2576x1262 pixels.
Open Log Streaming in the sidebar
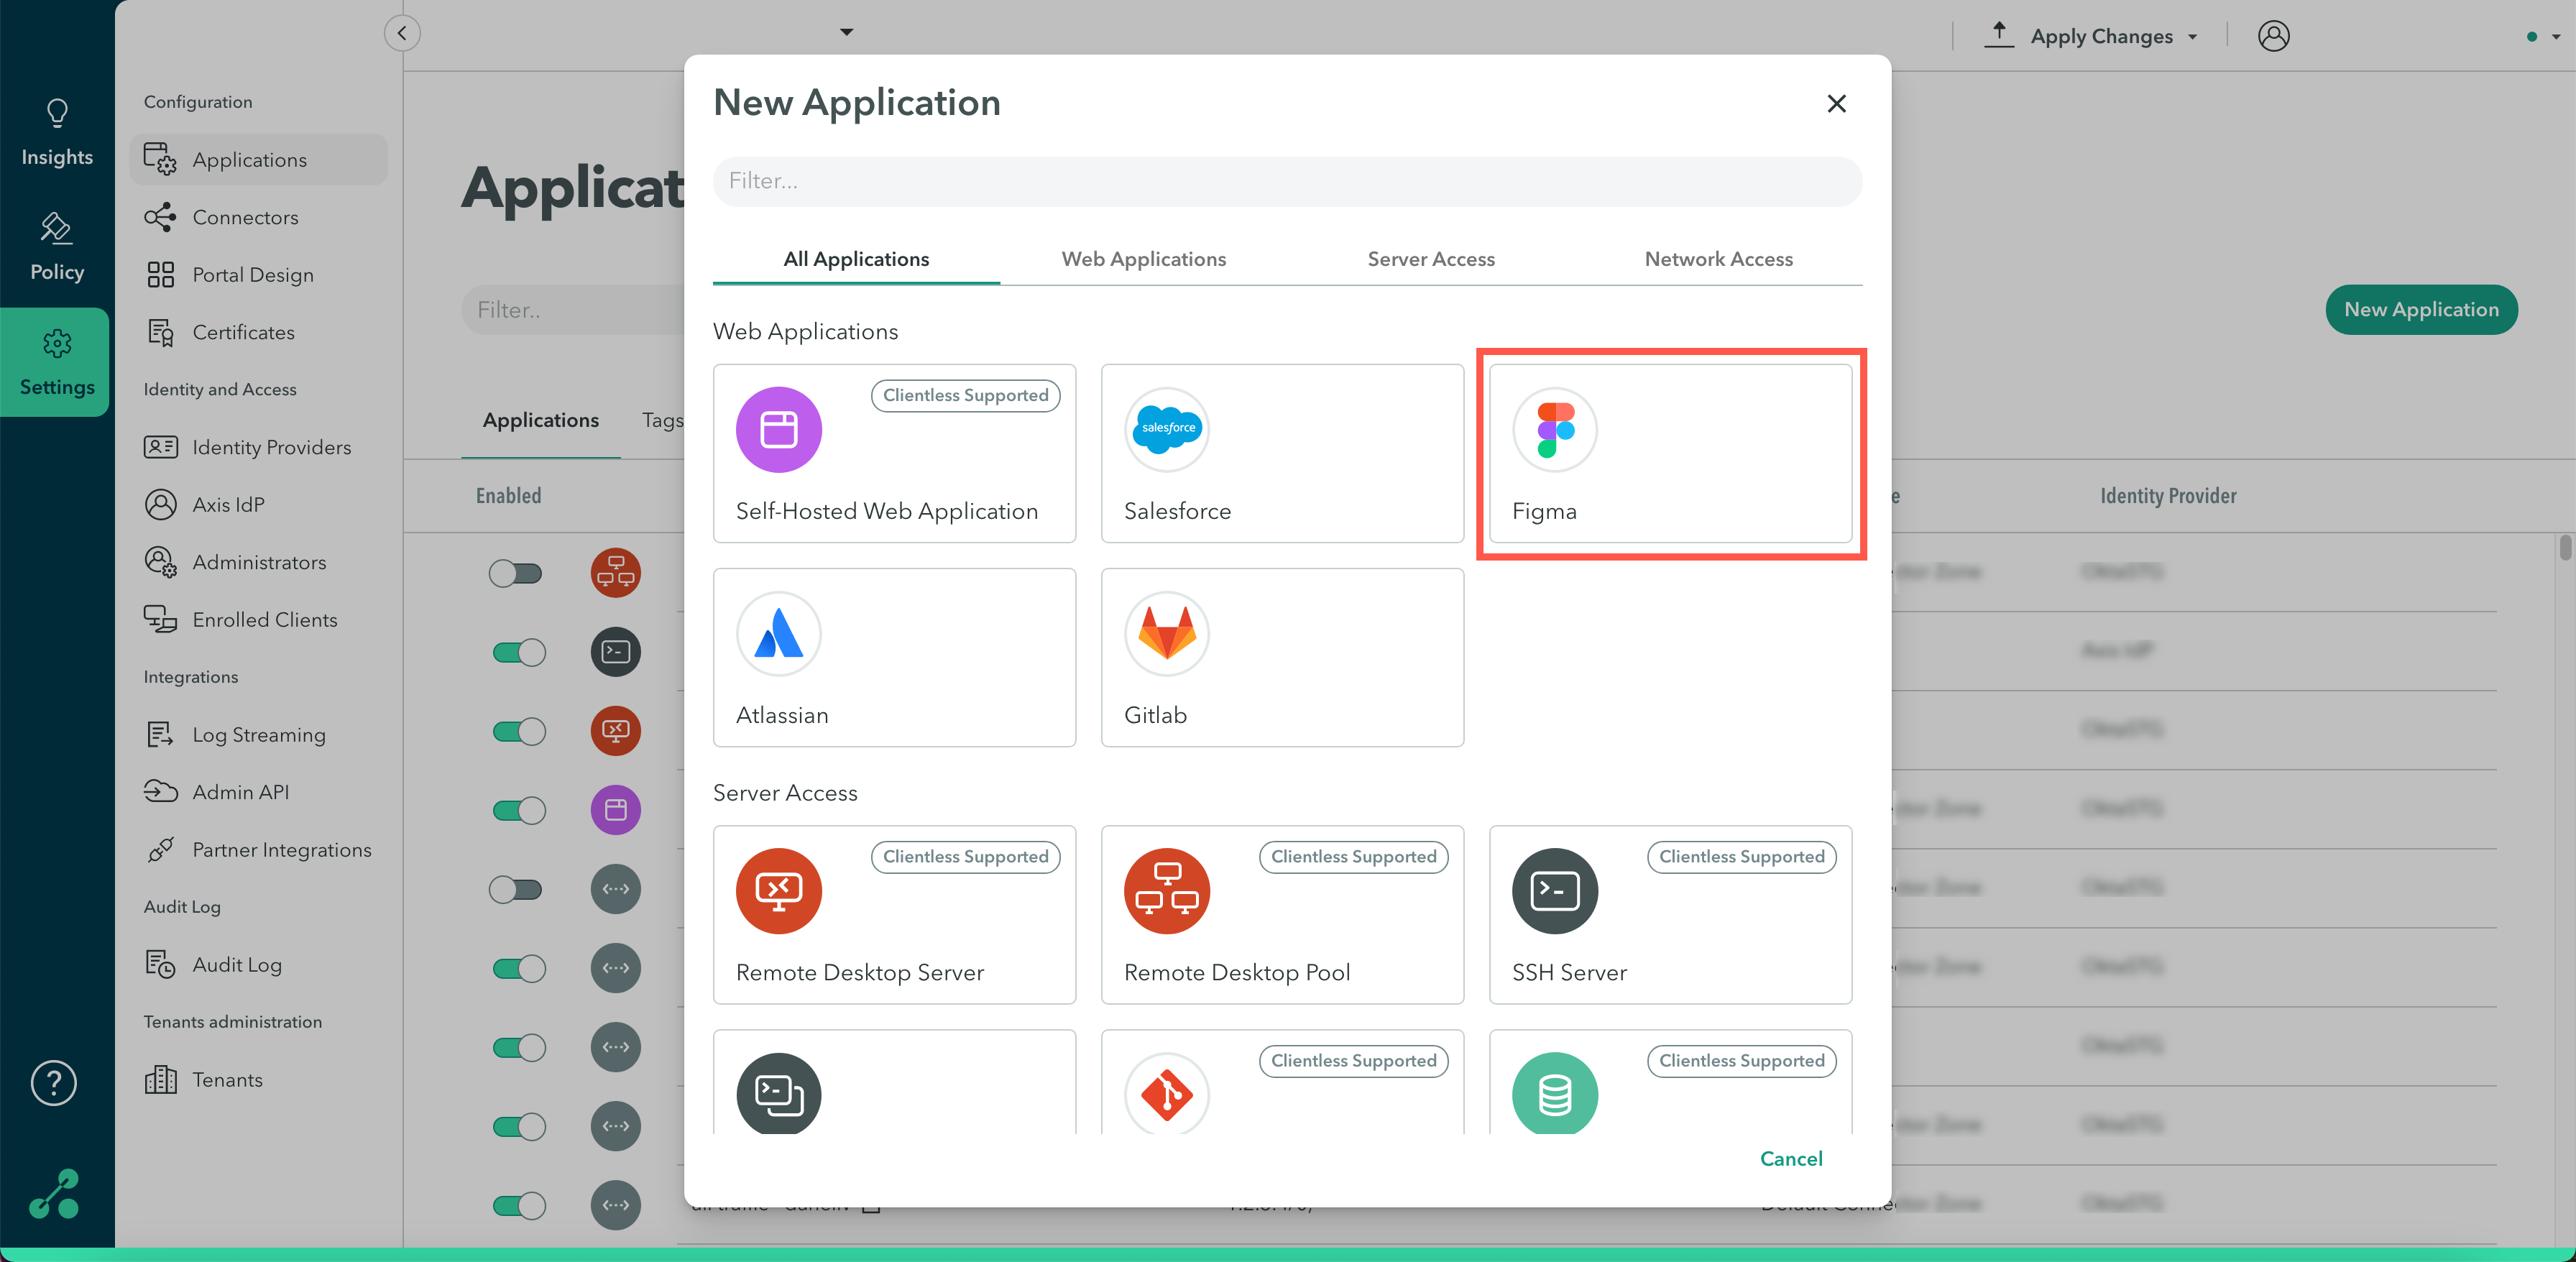258,735
